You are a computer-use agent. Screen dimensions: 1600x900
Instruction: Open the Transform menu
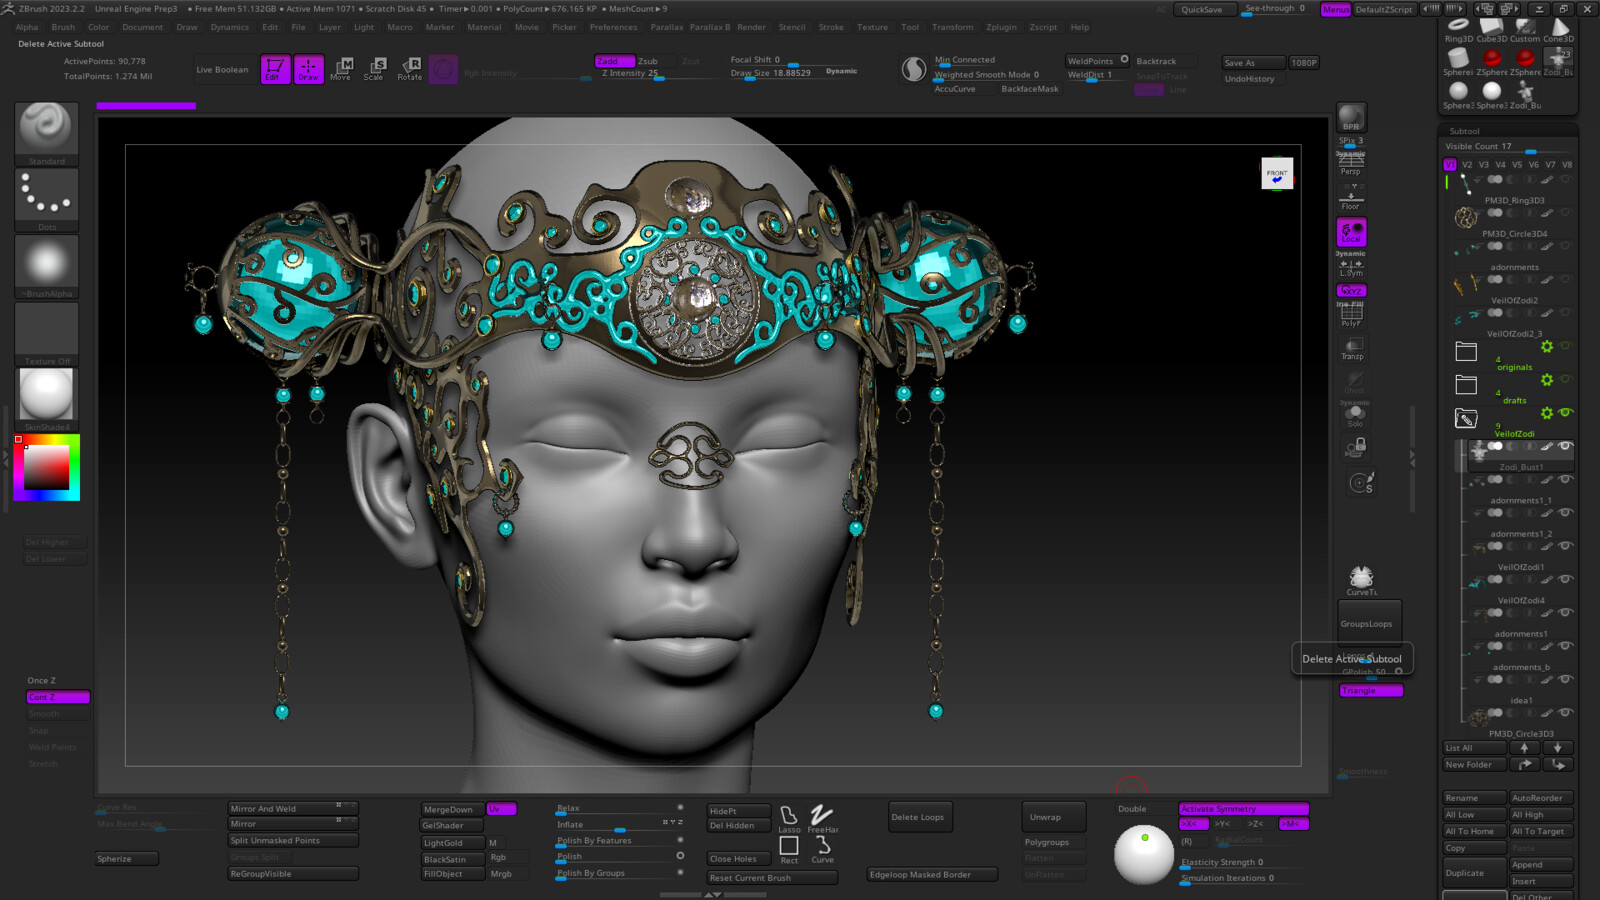click(x=952, y=27)
